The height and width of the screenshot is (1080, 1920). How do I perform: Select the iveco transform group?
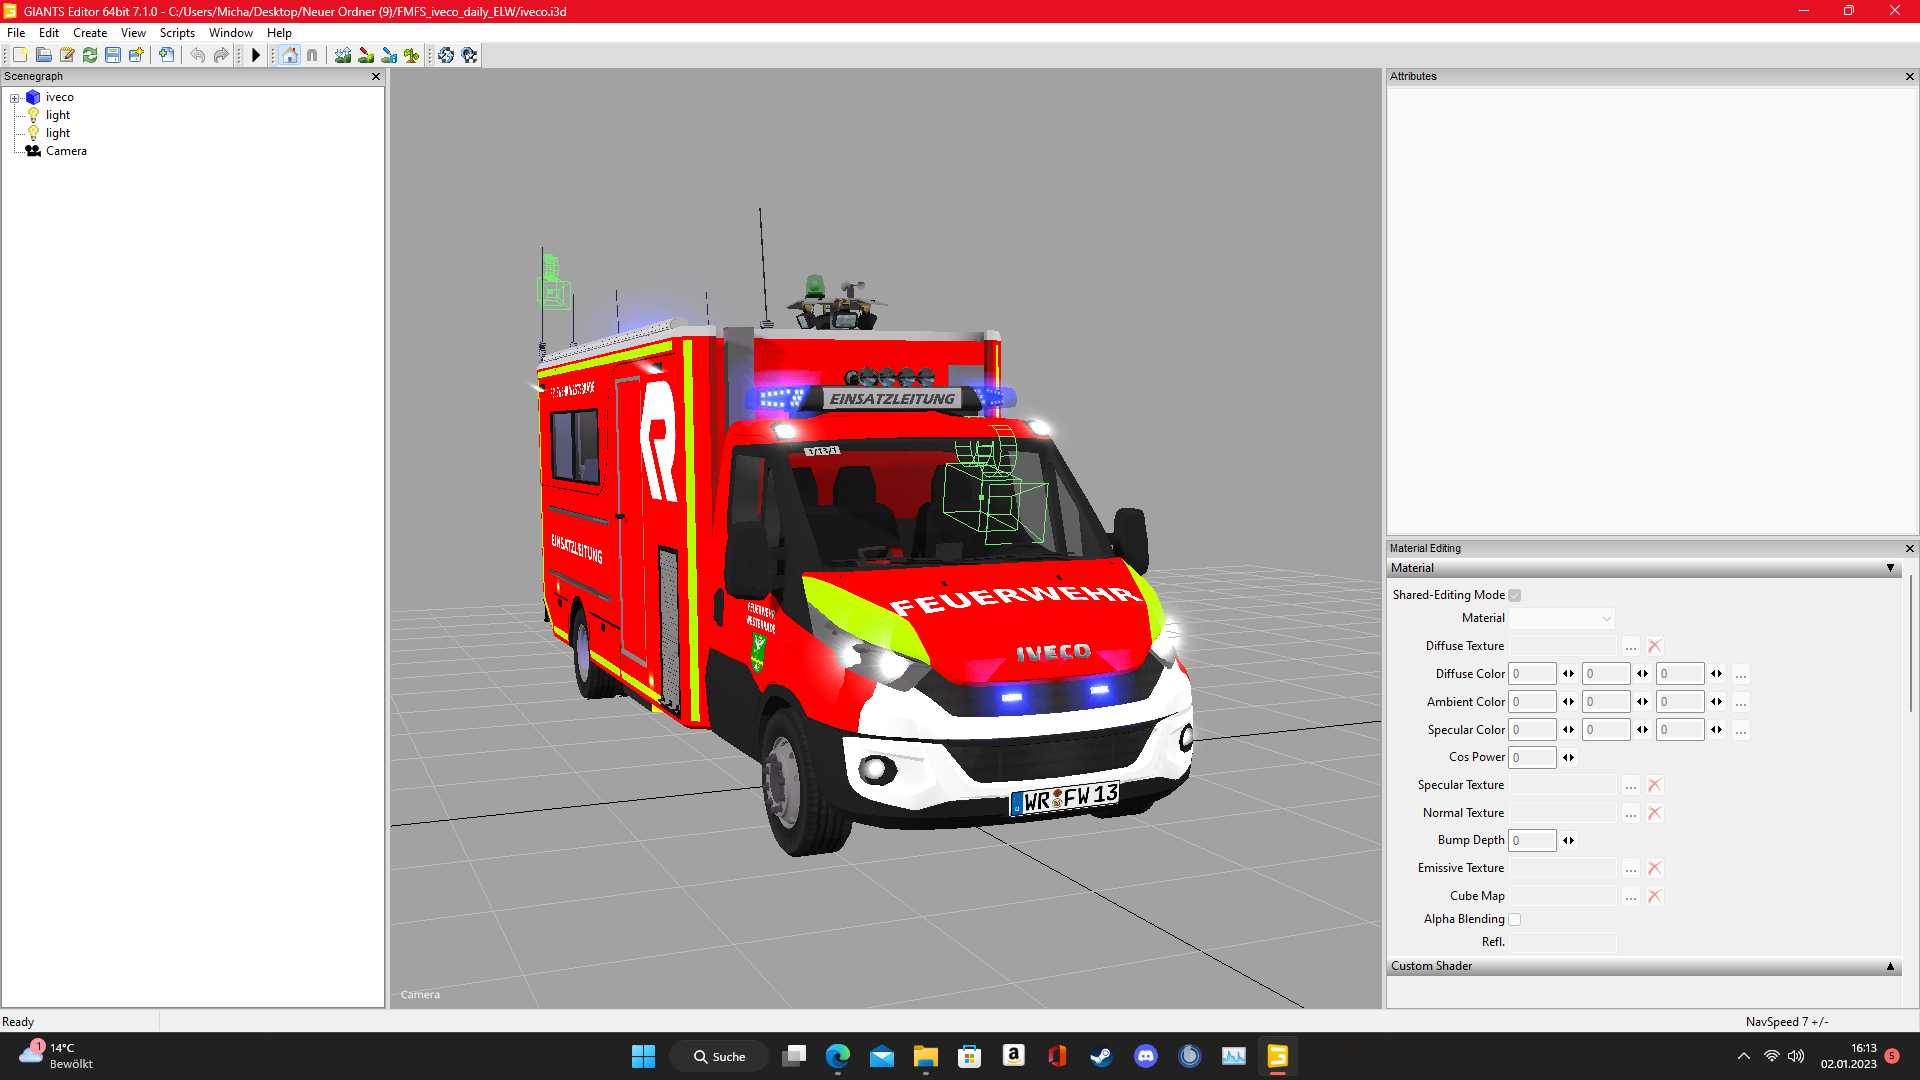click(x=59, y=97)
